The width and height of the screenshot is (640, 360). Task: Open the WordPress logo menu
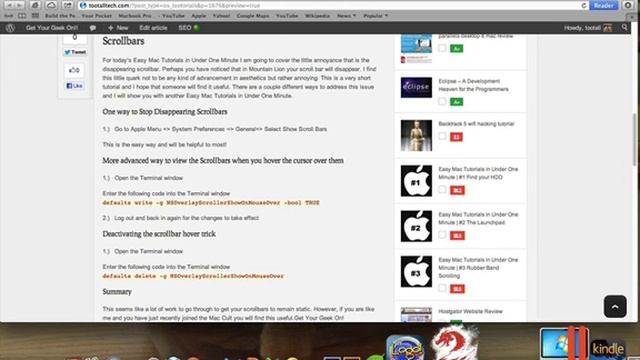click(x=10, y=28)
